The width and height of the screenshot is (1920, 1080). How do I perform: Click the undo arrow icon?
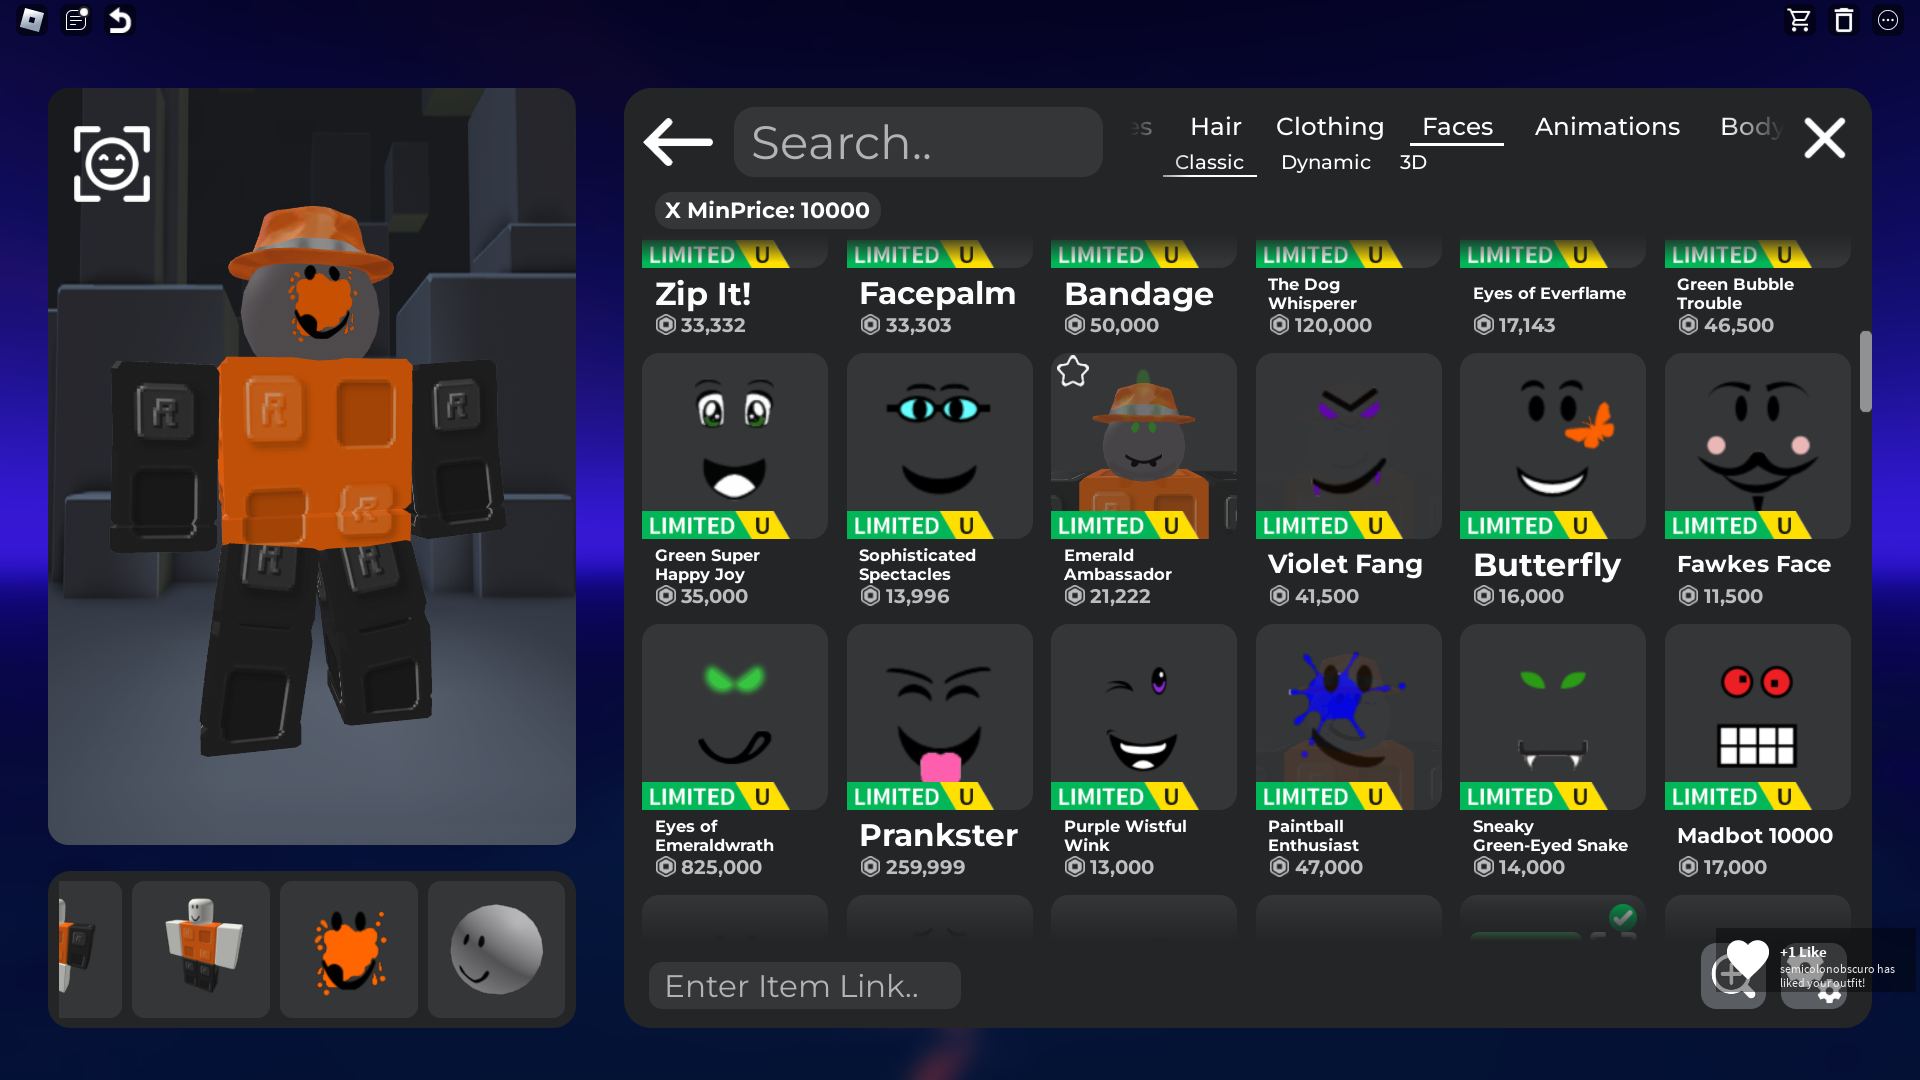coord(120,20)
